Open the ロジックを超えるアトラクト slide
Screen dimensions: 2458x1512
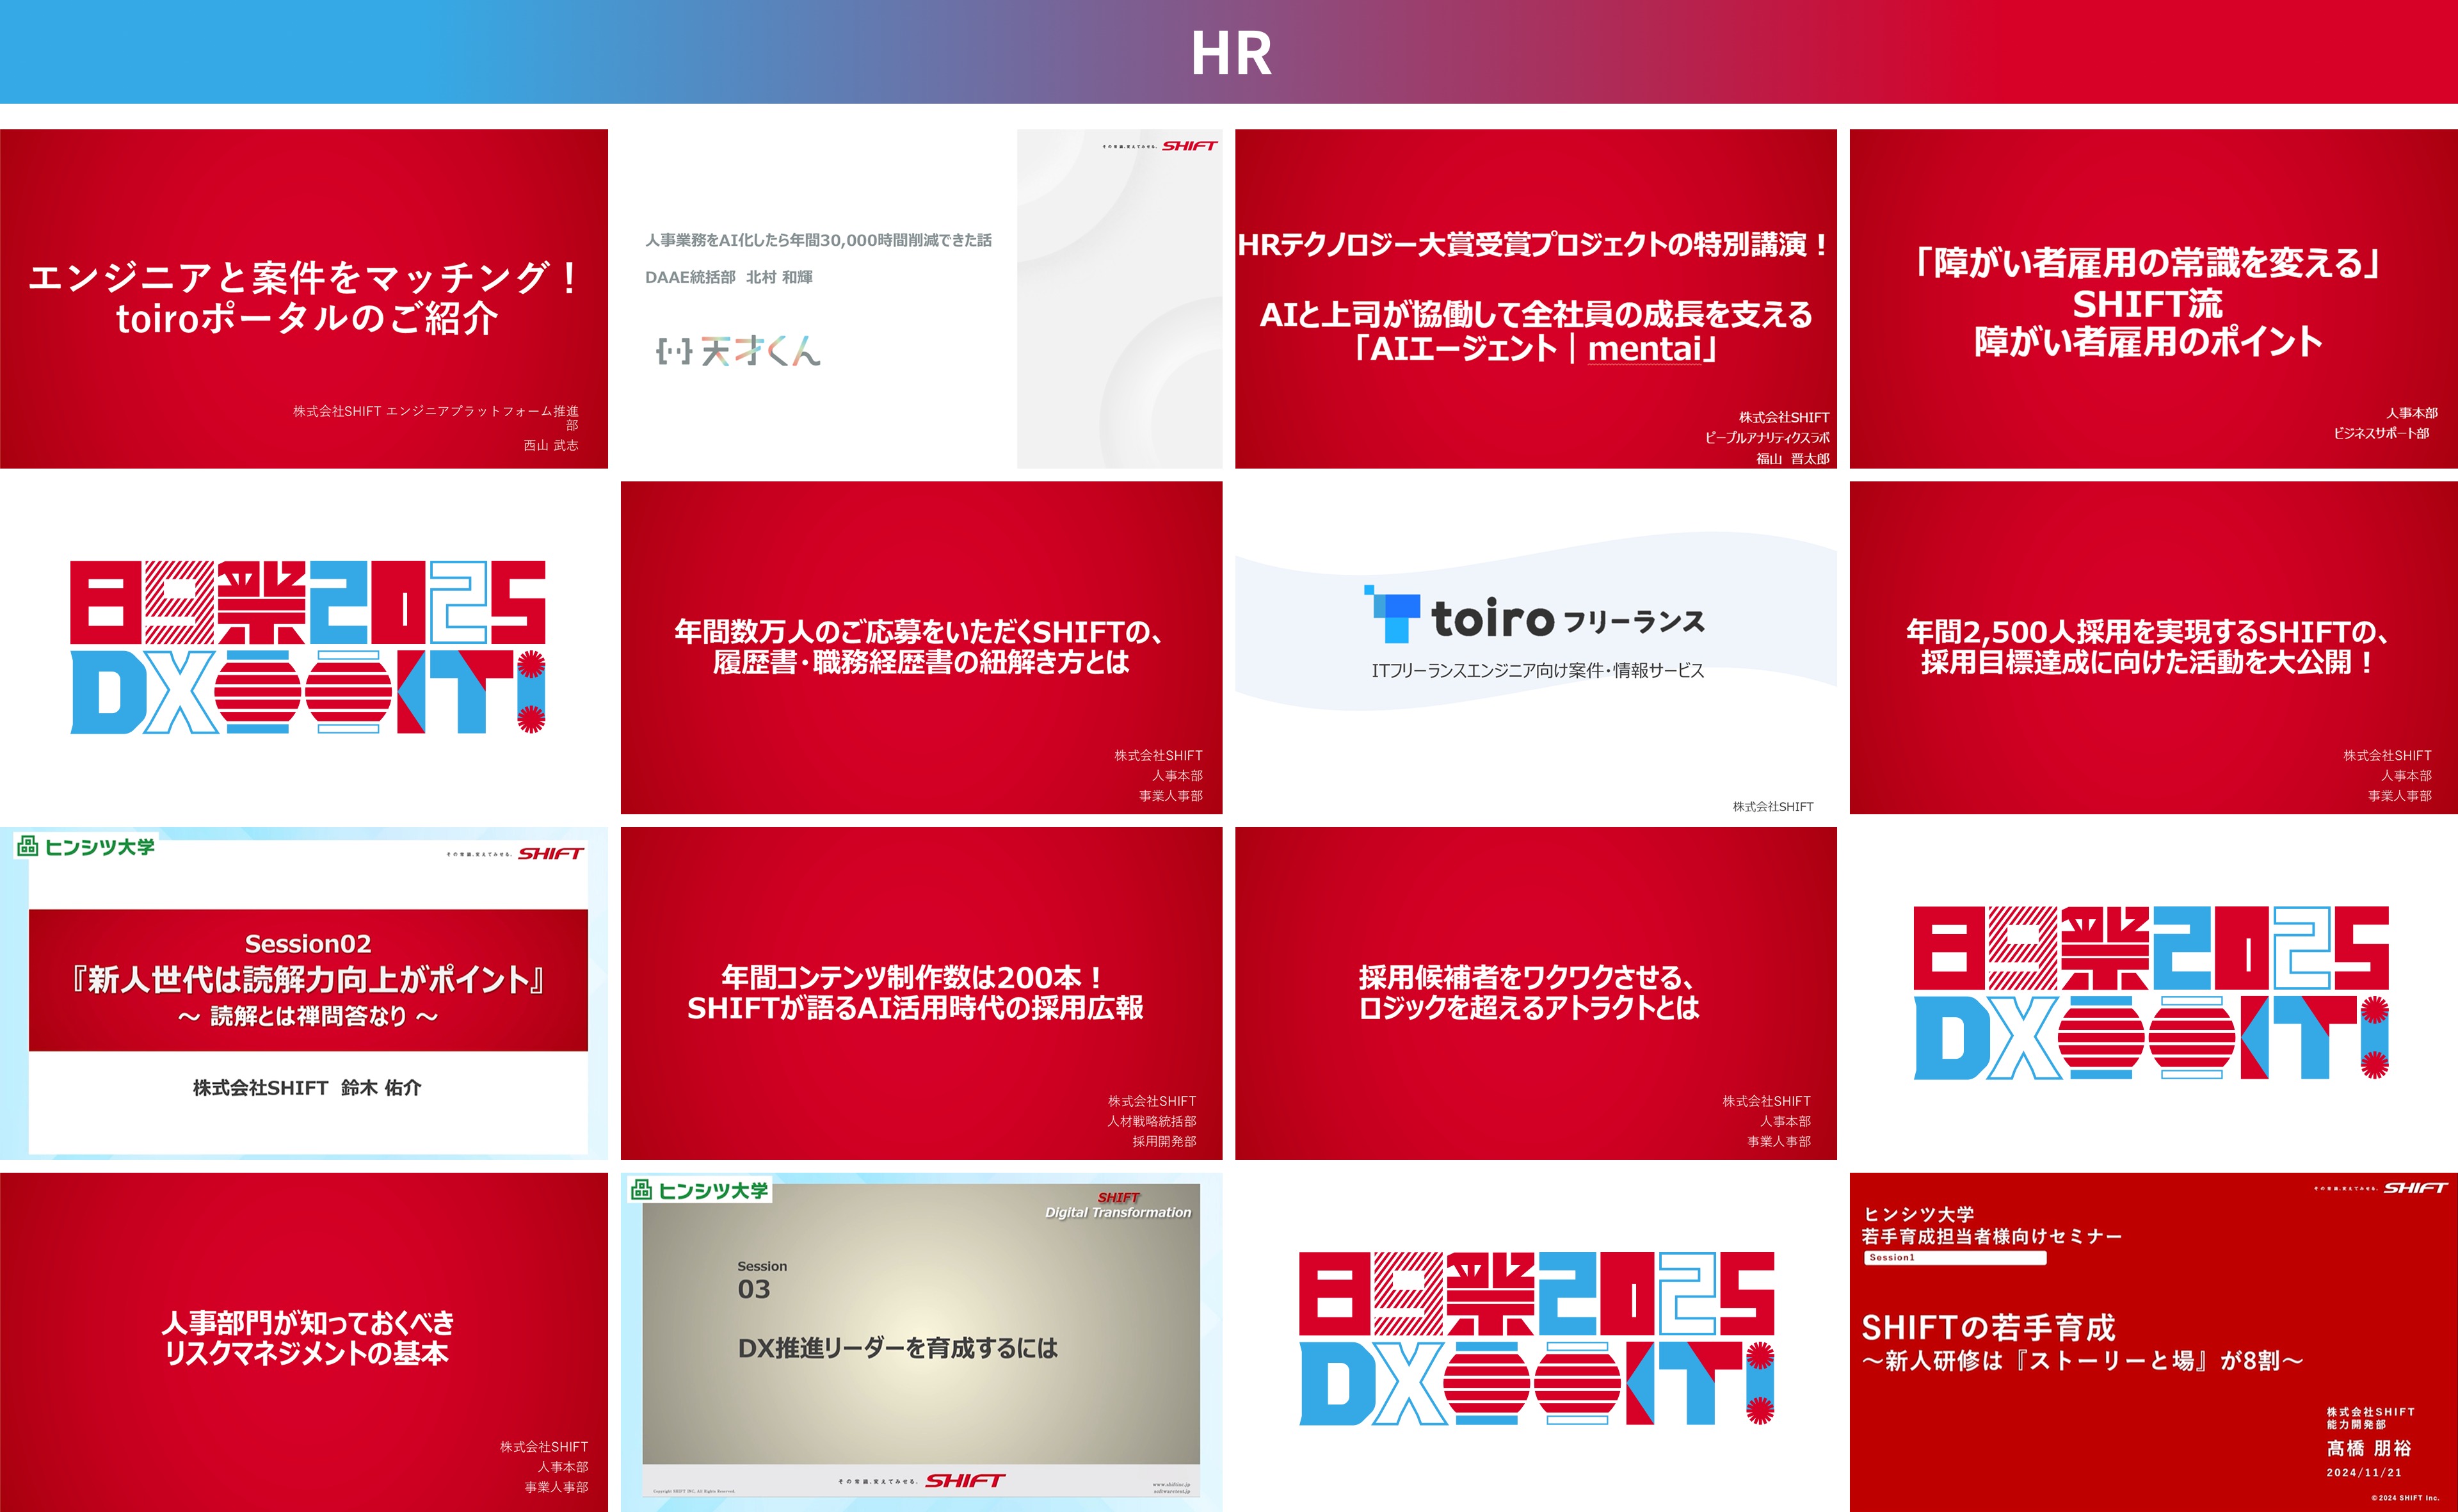tap(1535, 993)
